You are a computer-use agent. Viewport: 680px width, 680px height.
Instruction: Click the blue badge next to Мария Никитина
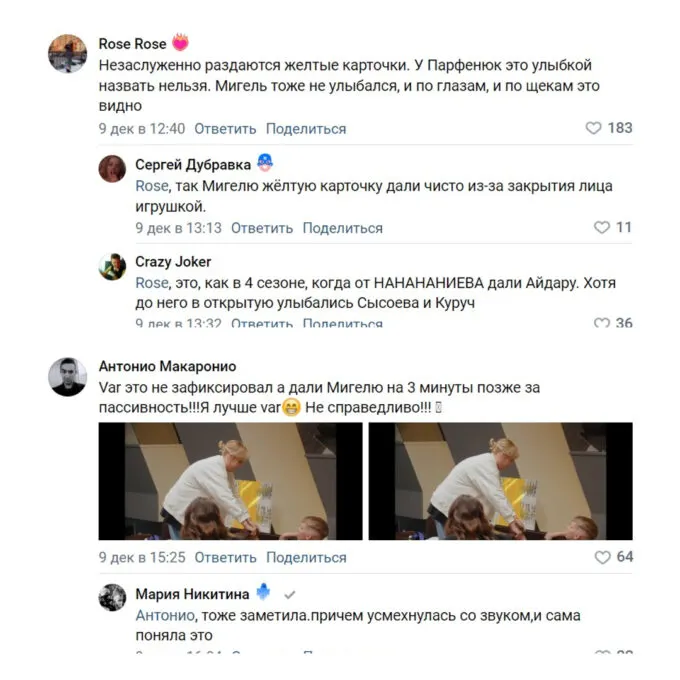[263, 592]
